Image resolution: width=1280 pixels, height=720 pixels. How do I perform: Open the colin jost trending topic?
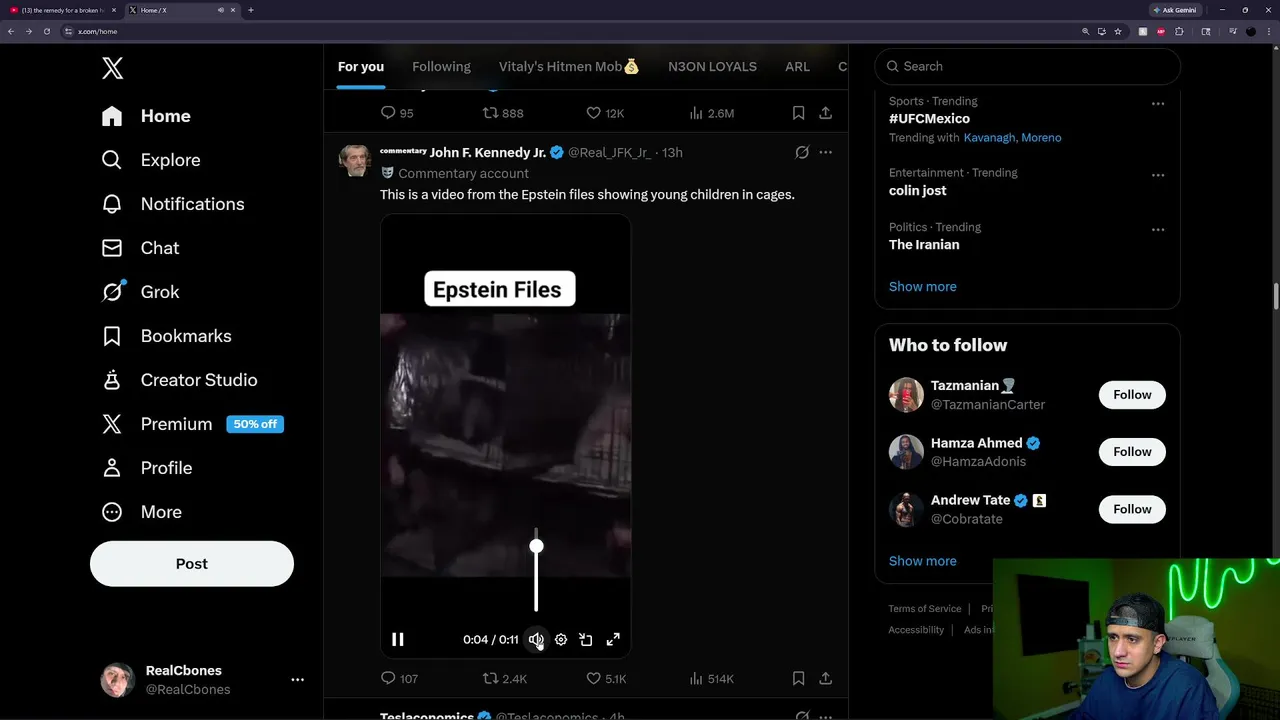(917, 190)
